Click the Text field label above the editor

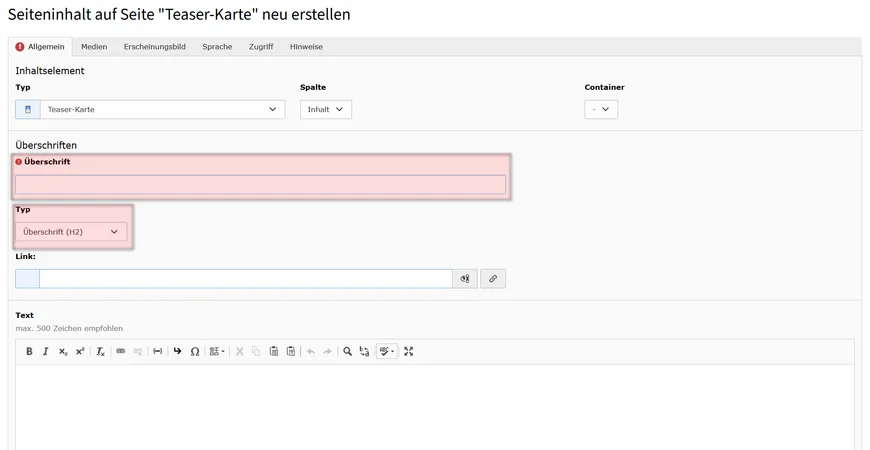24,315
